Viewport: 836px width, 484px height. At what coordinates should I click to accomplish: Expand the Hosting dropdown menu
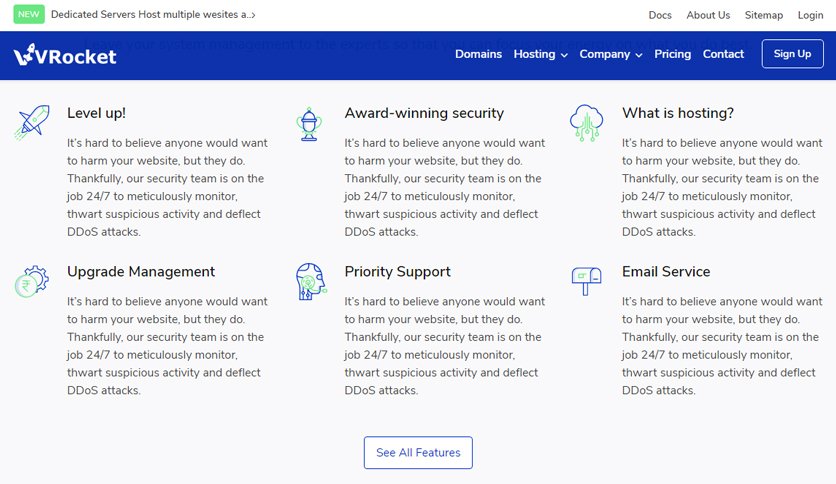point(540,54)
